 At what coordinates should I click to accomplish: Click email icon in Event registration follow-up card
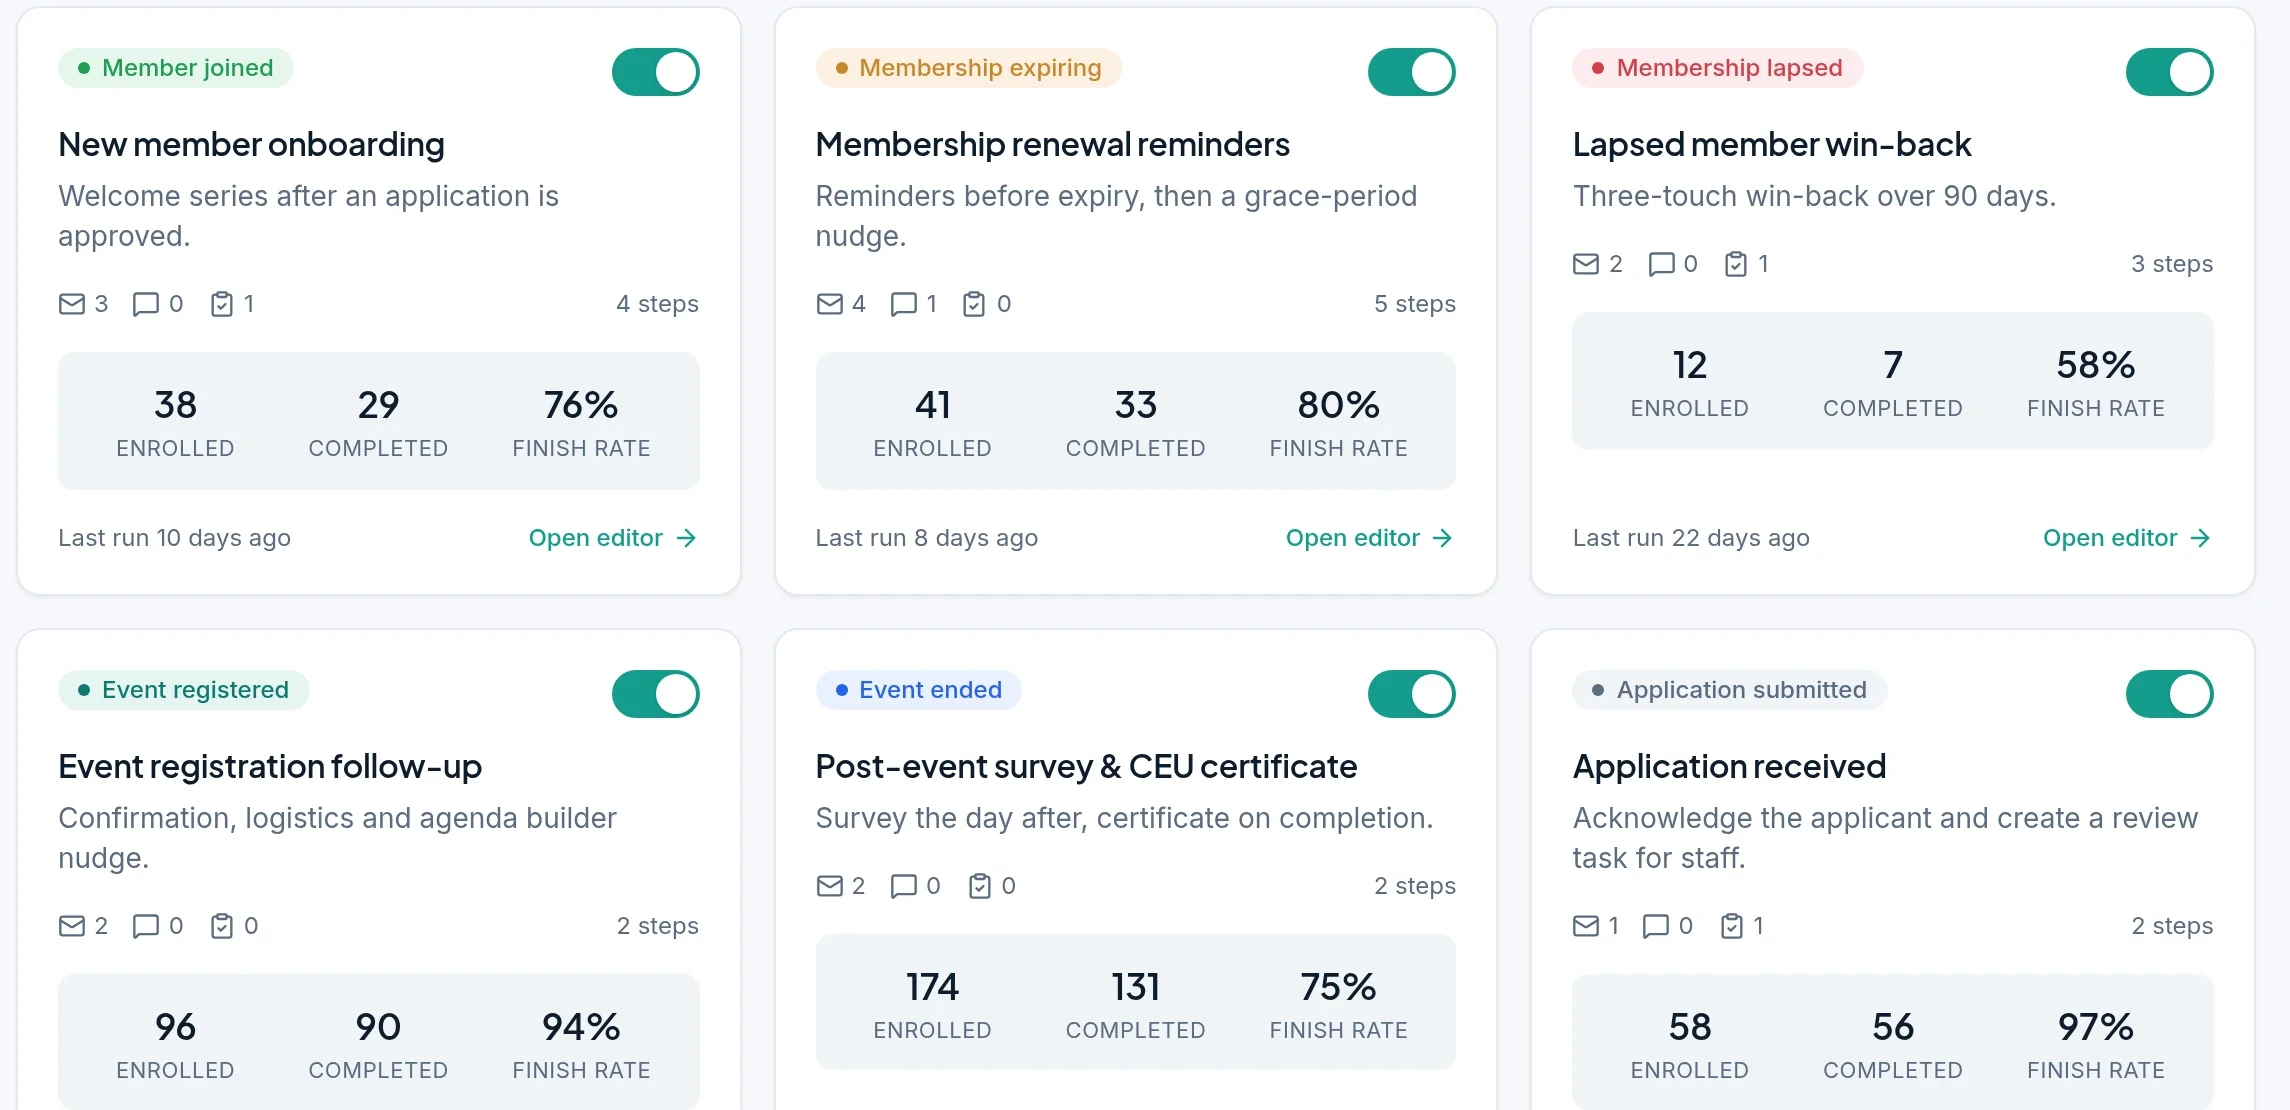[x=72, y=926]
